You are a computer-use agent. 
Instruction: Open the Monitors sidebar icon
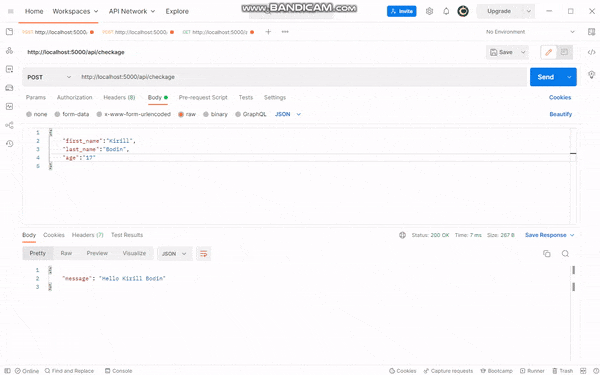tap(10, 106)
